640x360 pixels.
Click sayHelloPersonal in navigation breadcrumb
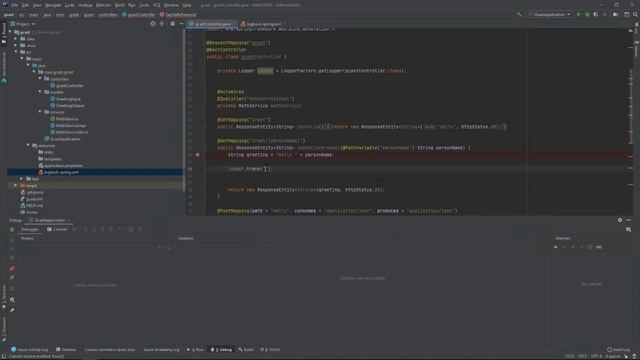click(x=178, y=14)
